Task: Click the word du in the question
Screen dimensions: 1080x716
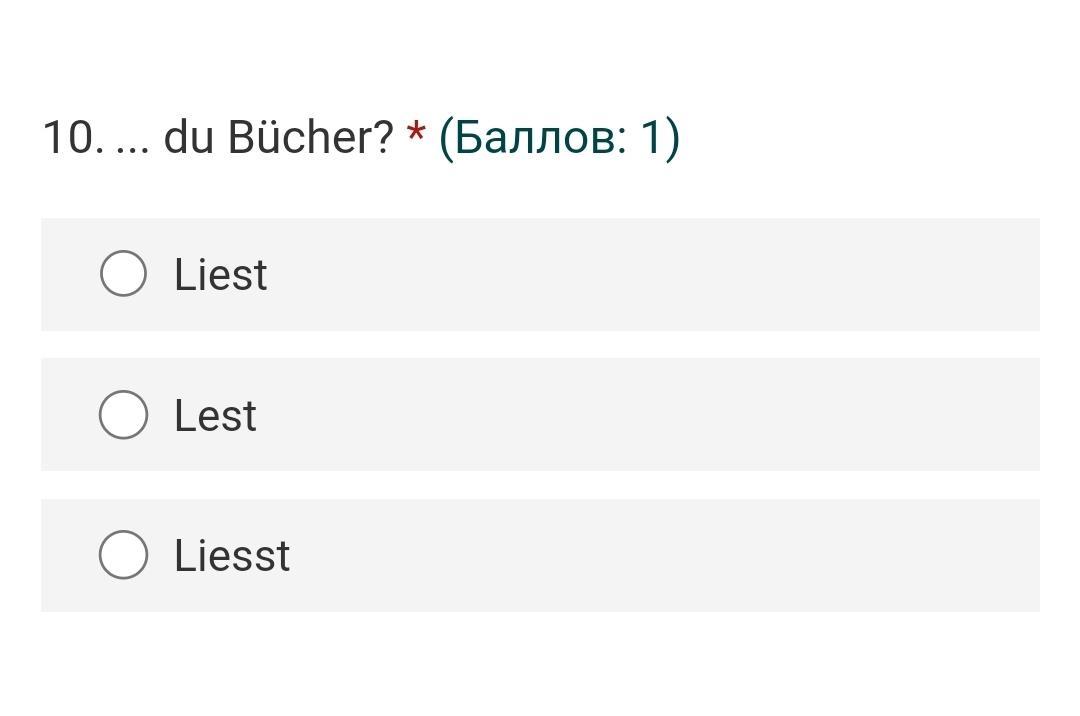Action: (188, 137)
